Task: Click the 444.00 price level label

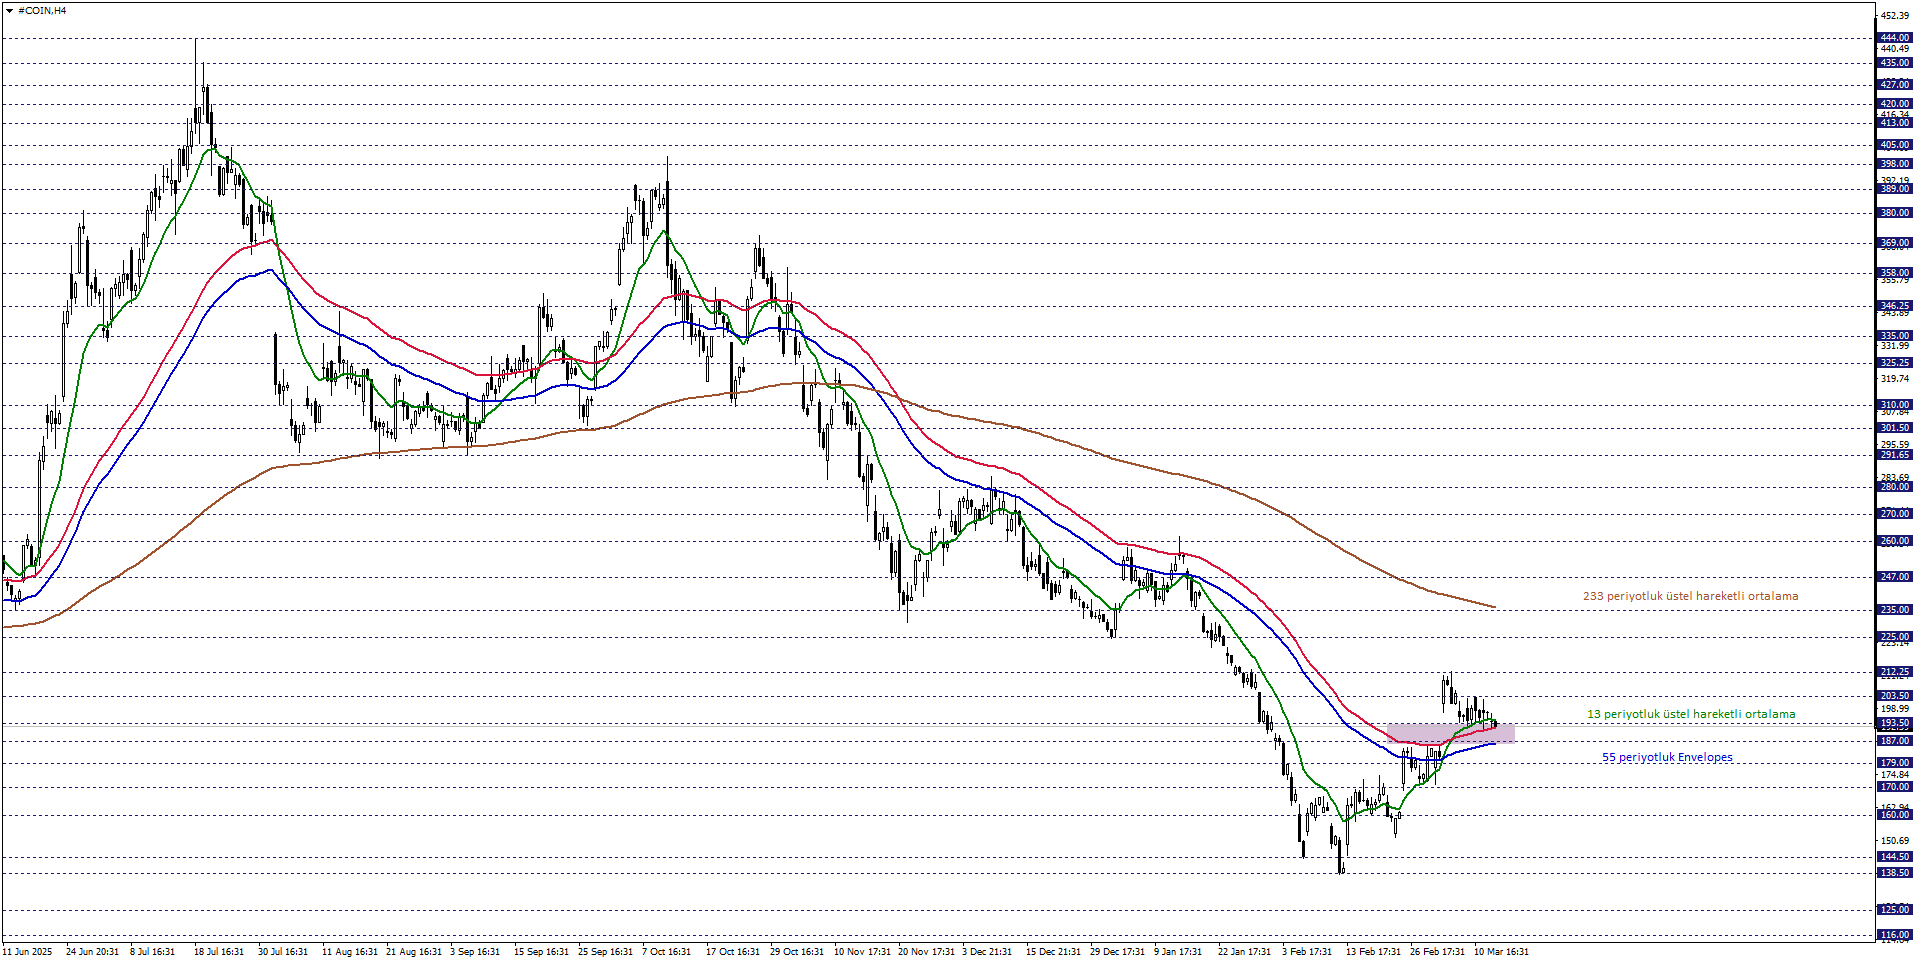Action: click(1894, 38)
